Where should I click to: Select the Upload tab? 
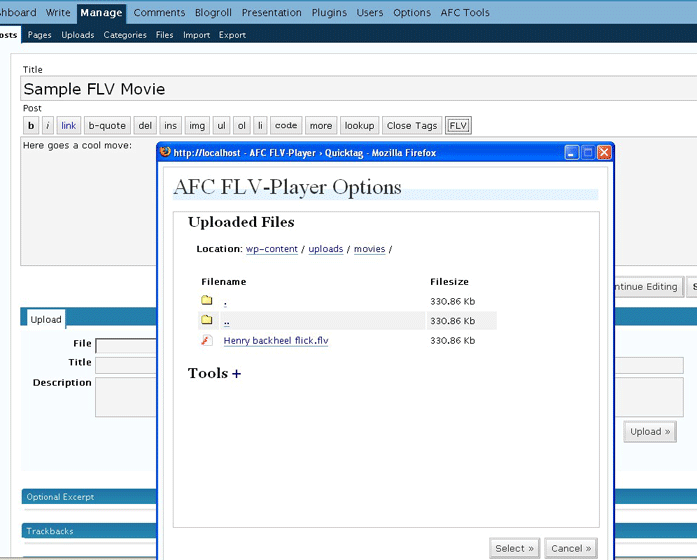coord(46,320)
